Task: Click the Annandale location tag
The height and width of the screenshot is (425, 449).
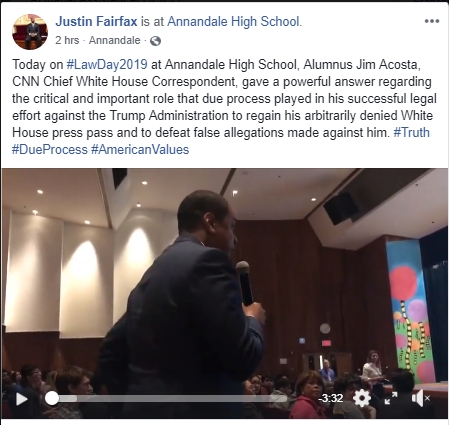Action: (x=114, y=41)
